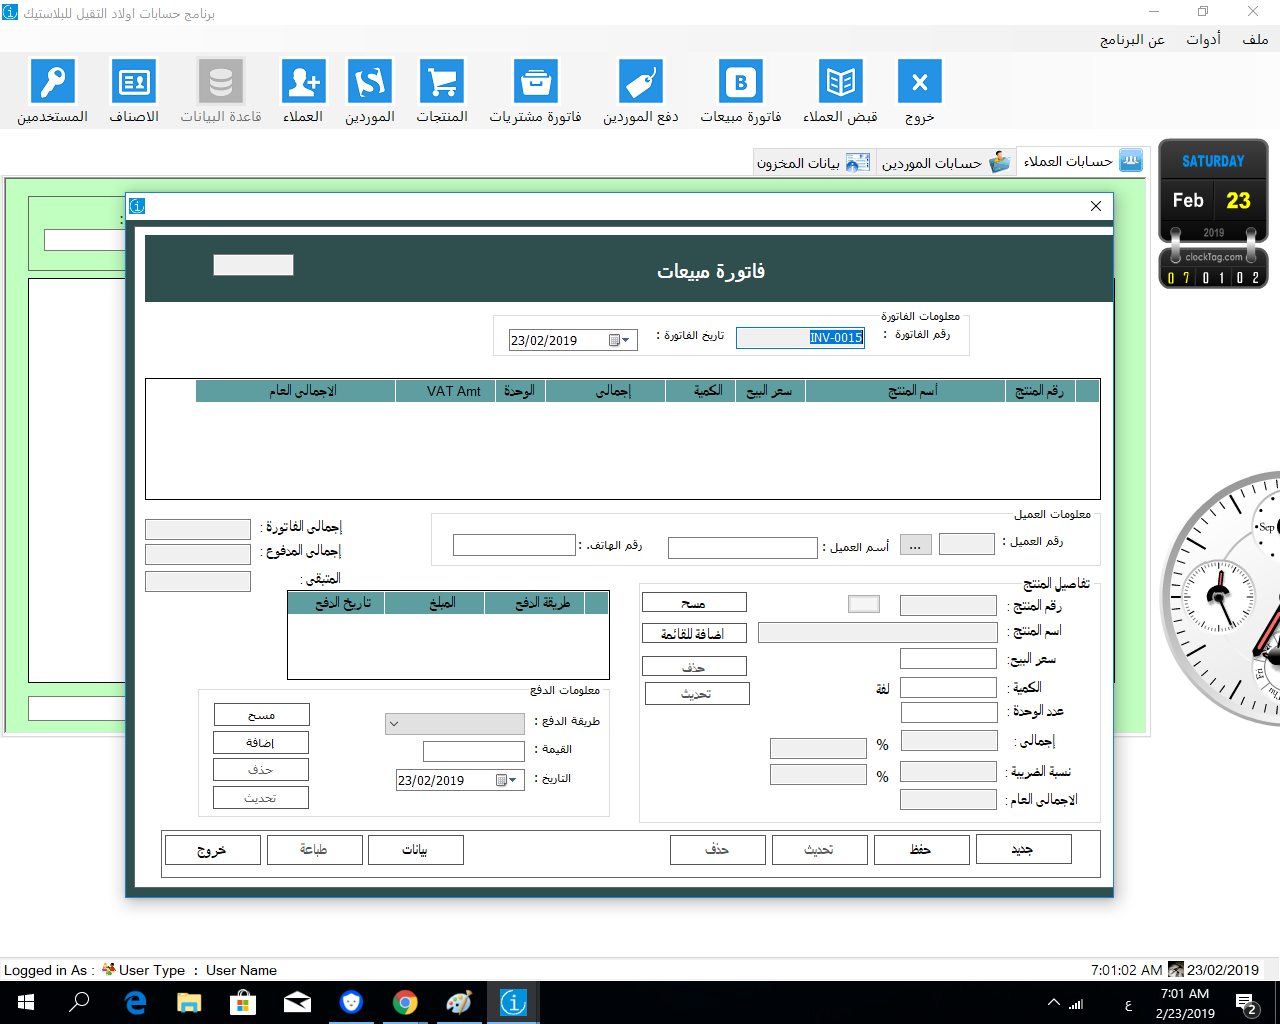Open the ملف (File) menu

tap(1255, 39)
